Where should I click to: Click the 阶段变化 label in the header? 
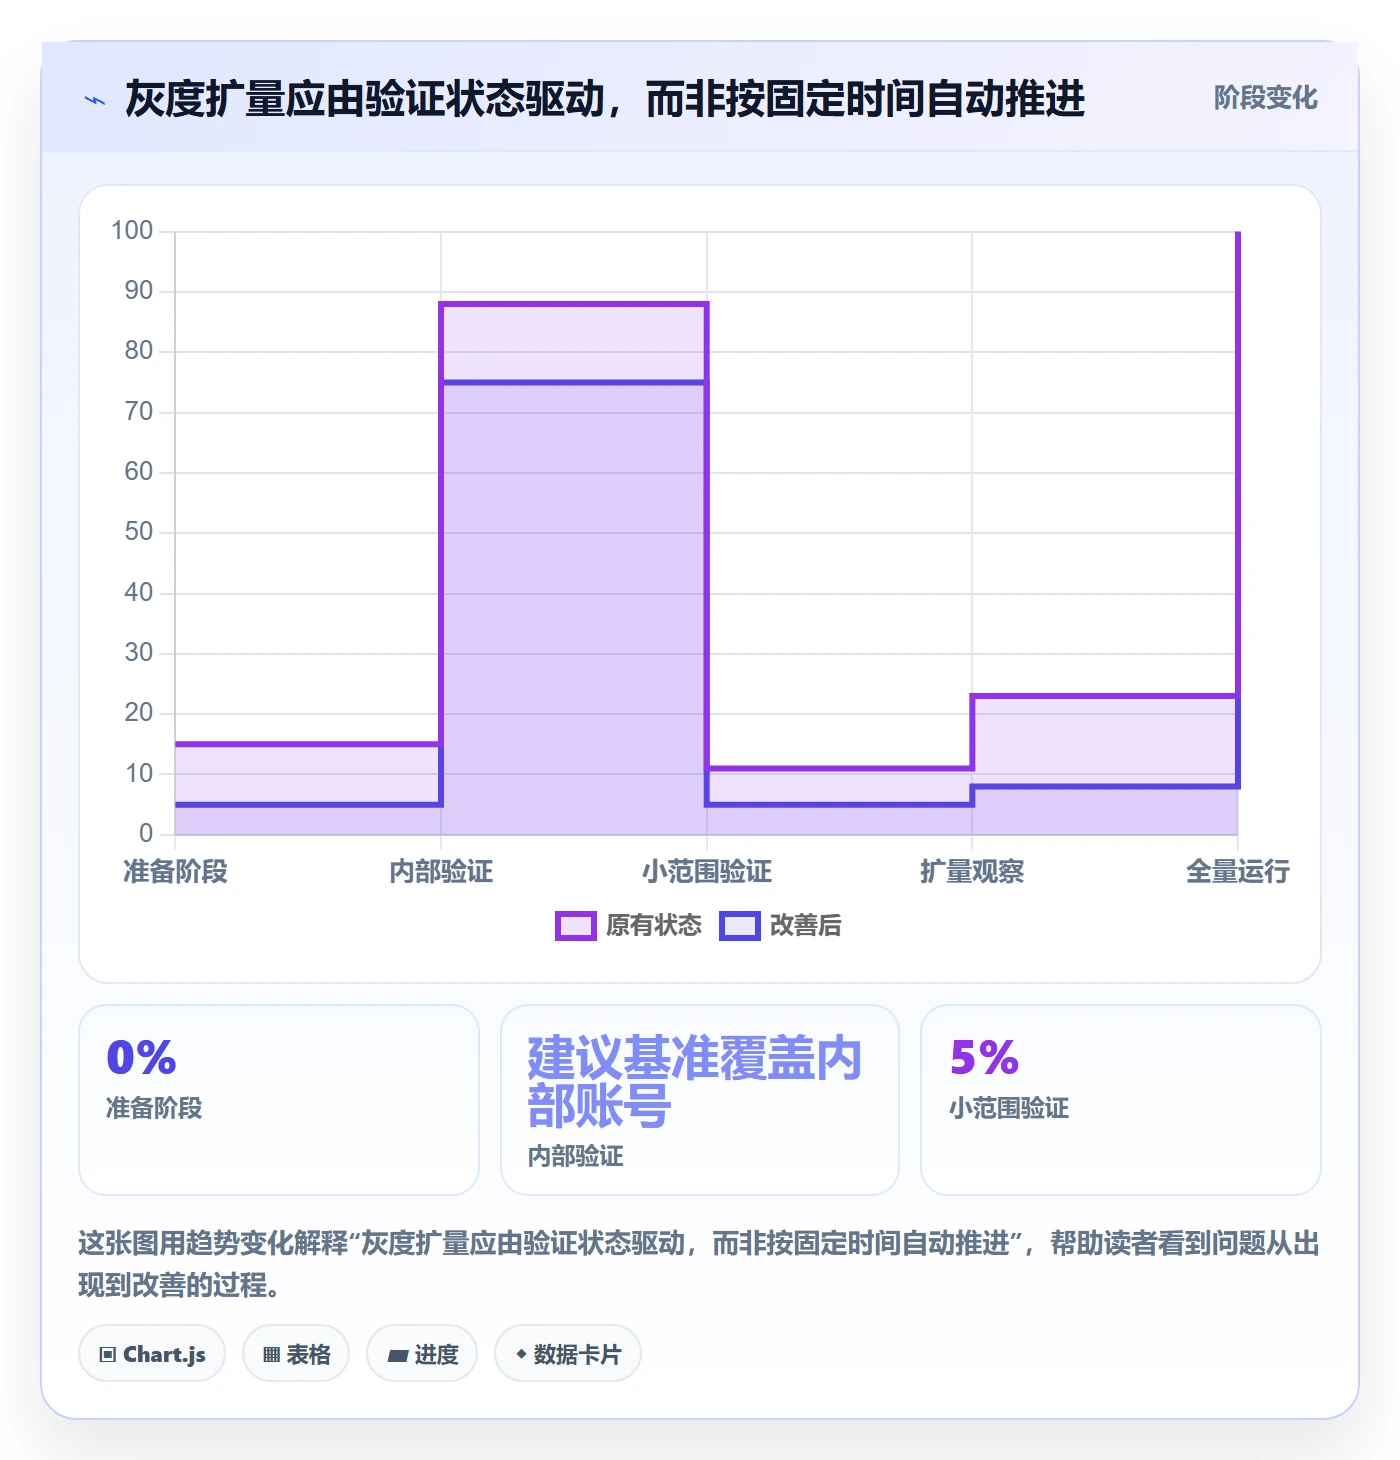[x=1265, y=98]
